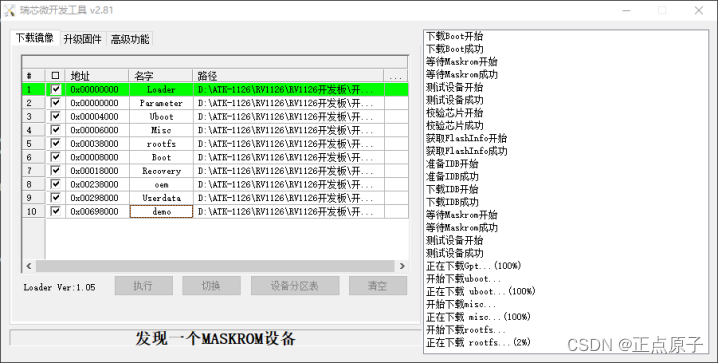Uncheck the Misc row checkbox
This screenshot has width=719, height=363.
click(55, 130)
